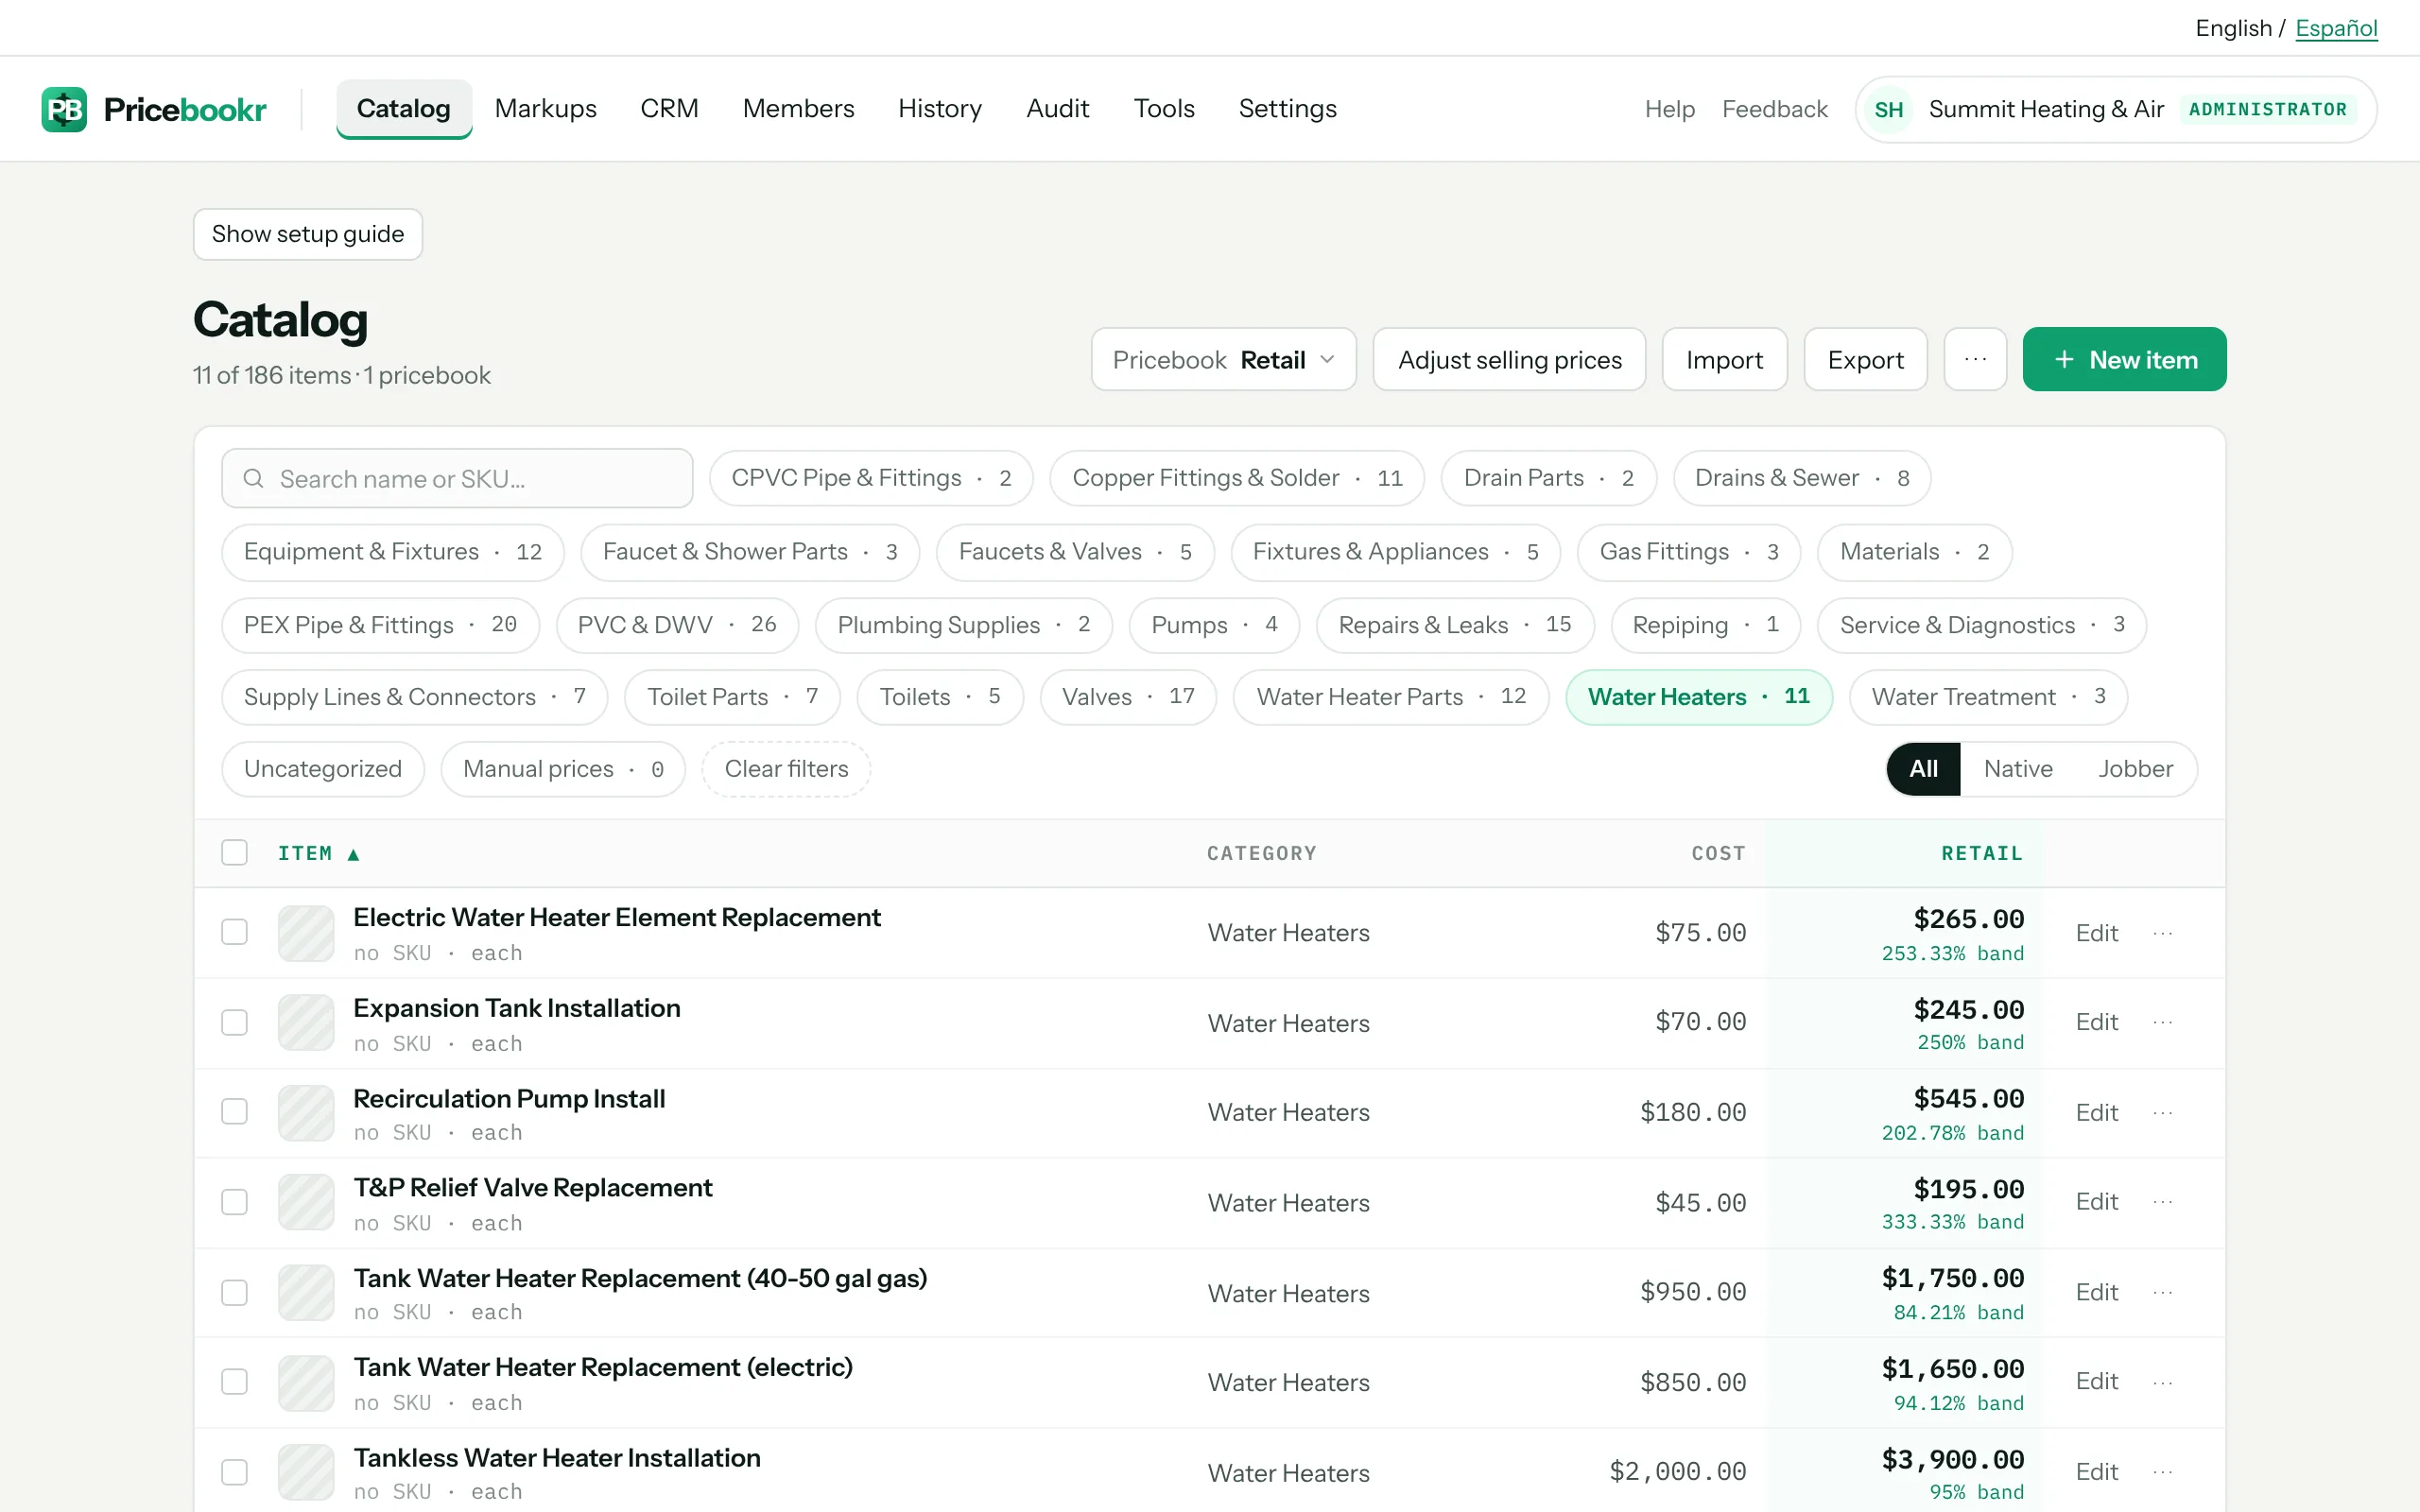Go to the Markups tab
2420x1512 pixels.
point(545,108)
